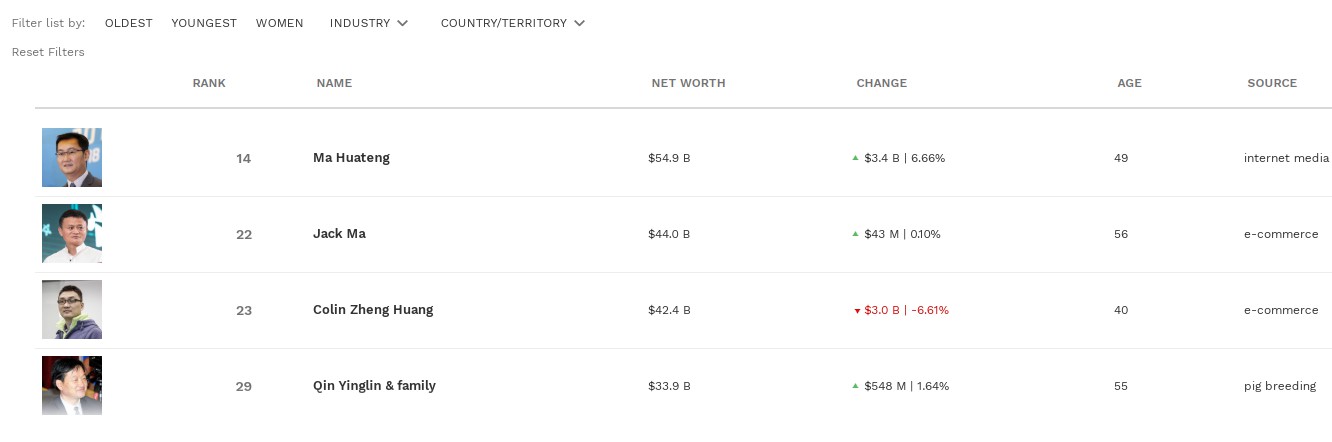
Task: Sort by the Rank column header
Action: coord(209,83)
